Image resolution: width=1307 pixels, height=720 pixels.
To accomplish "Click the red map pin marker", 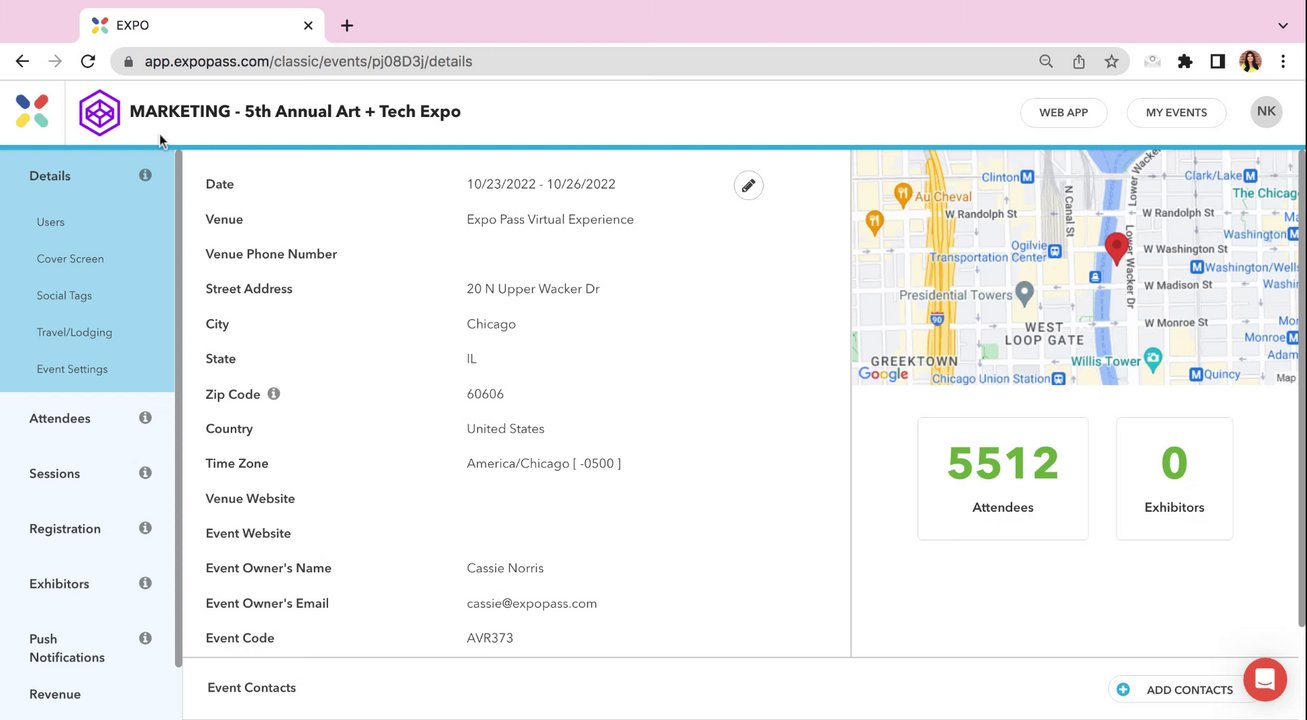I will (1116, 246).
